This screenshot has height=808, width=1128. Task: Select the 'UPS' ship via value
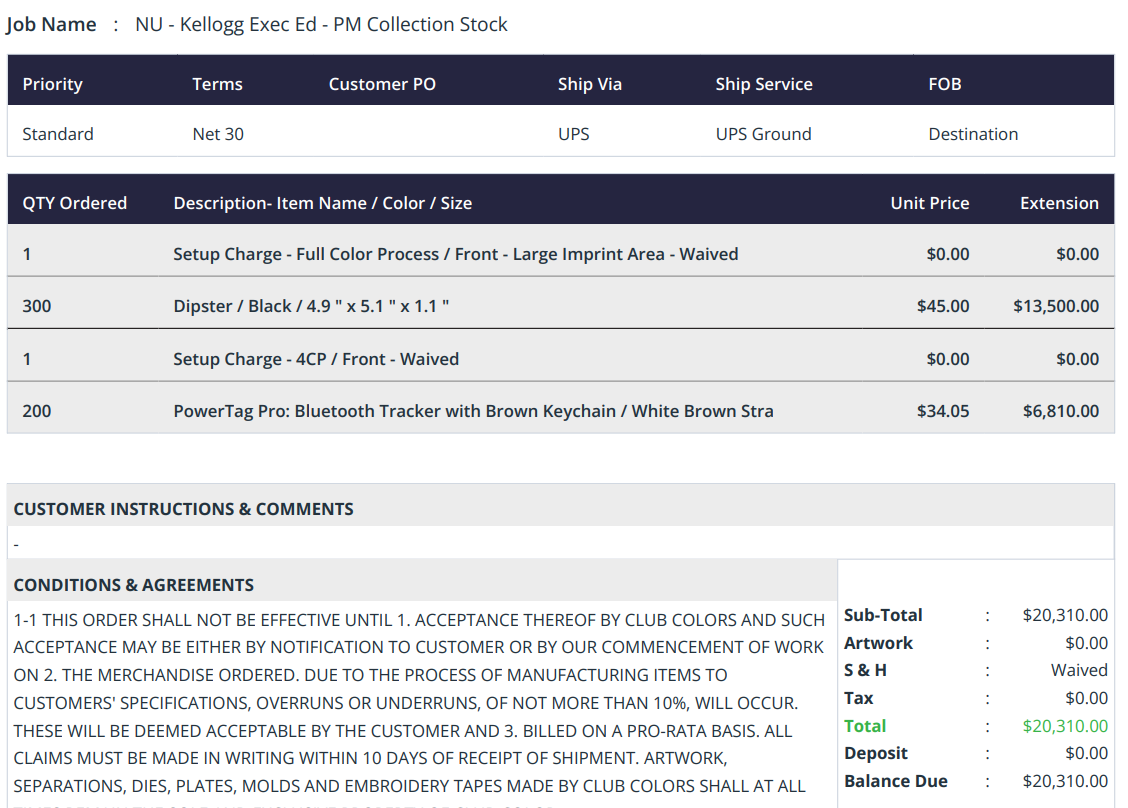click(573, 134)
